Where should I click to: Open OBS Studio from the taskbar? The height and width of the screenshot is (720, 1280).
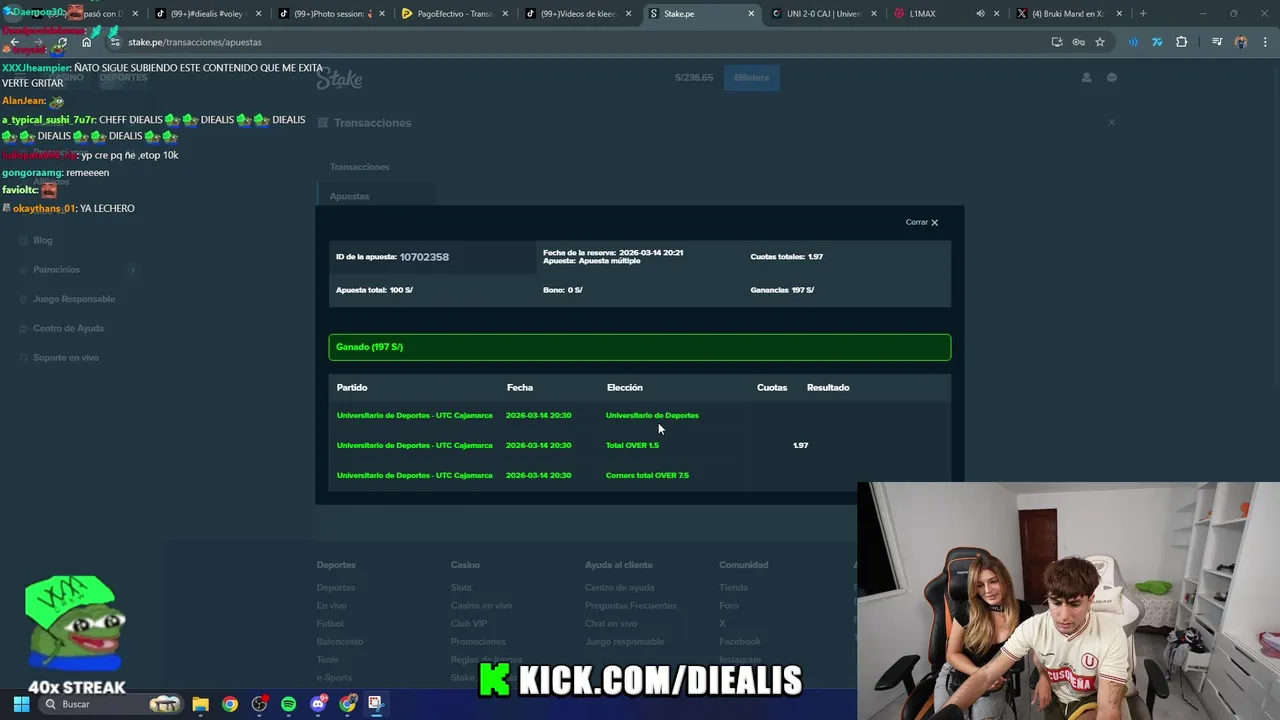[259, 704]
